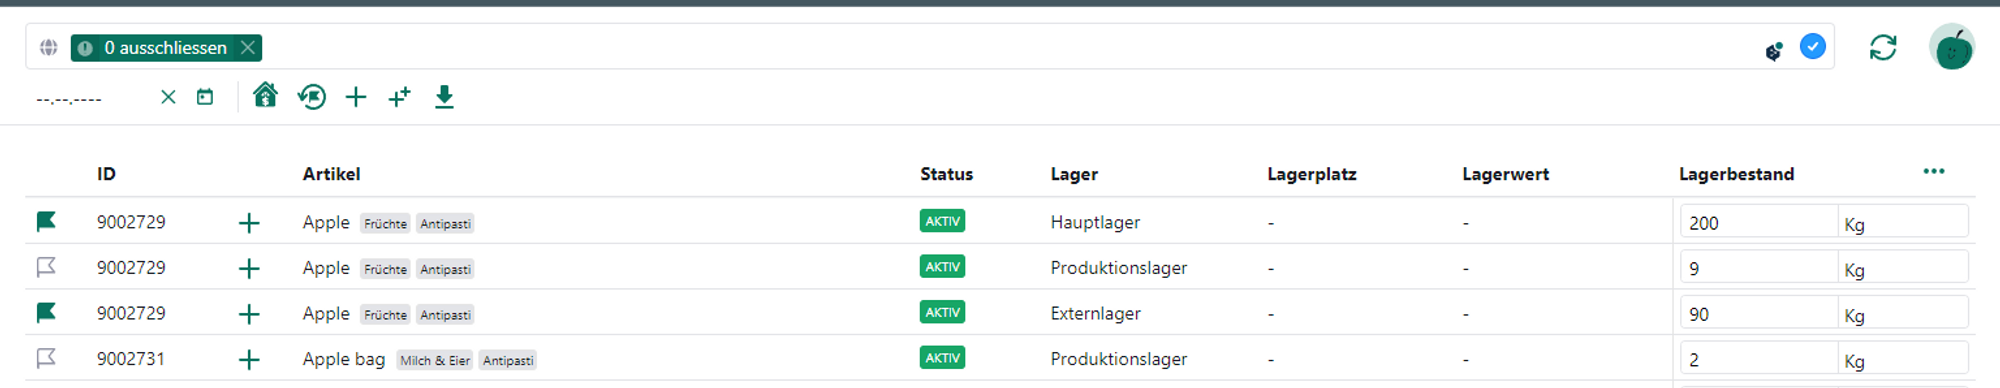Screen dimensions: 2000x388
Task: Click the house with dollar sign icon
Action: click(x=265, y=95)
